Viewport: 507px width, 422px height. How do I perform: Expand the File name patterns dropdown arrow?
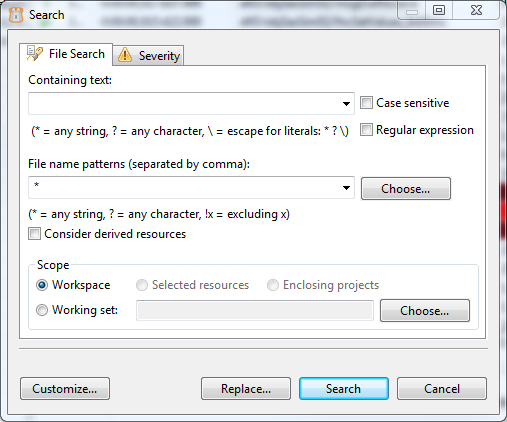click(x=346, y=188)
